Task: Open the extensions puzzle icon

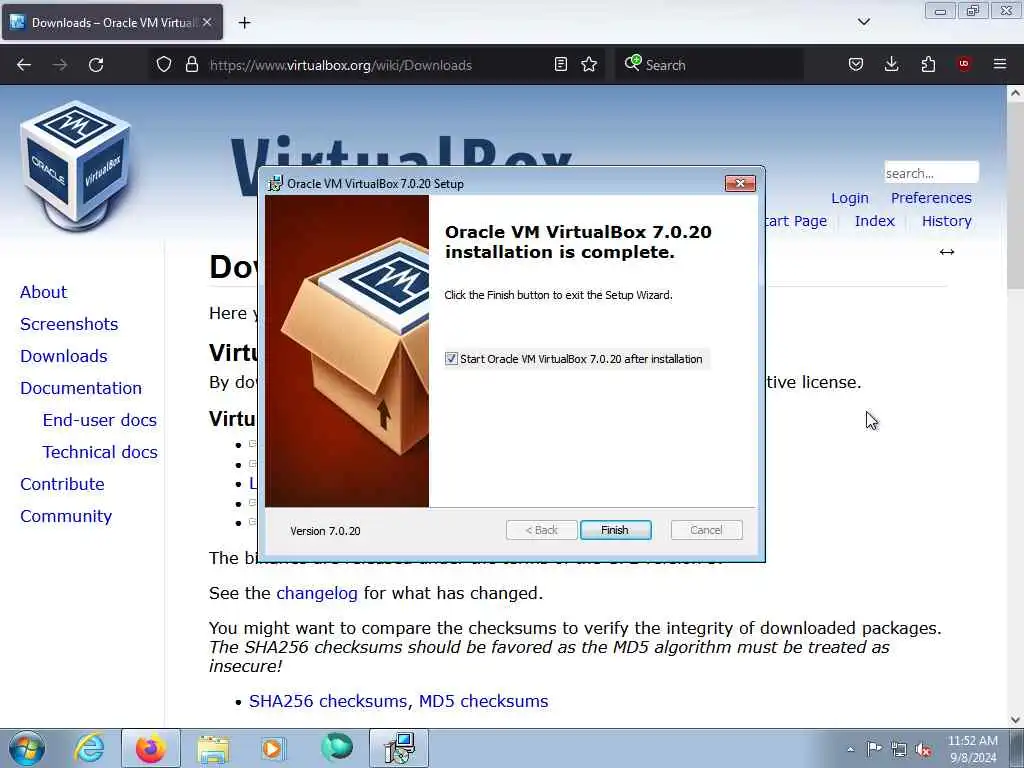Action: [x=928, y=65]
